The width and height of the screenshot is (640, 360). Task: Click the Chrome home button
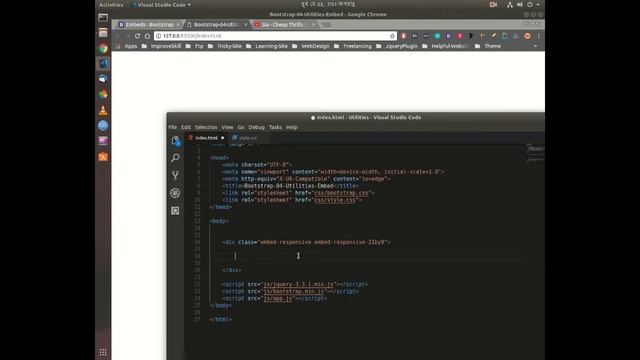(x=147, y=36)
